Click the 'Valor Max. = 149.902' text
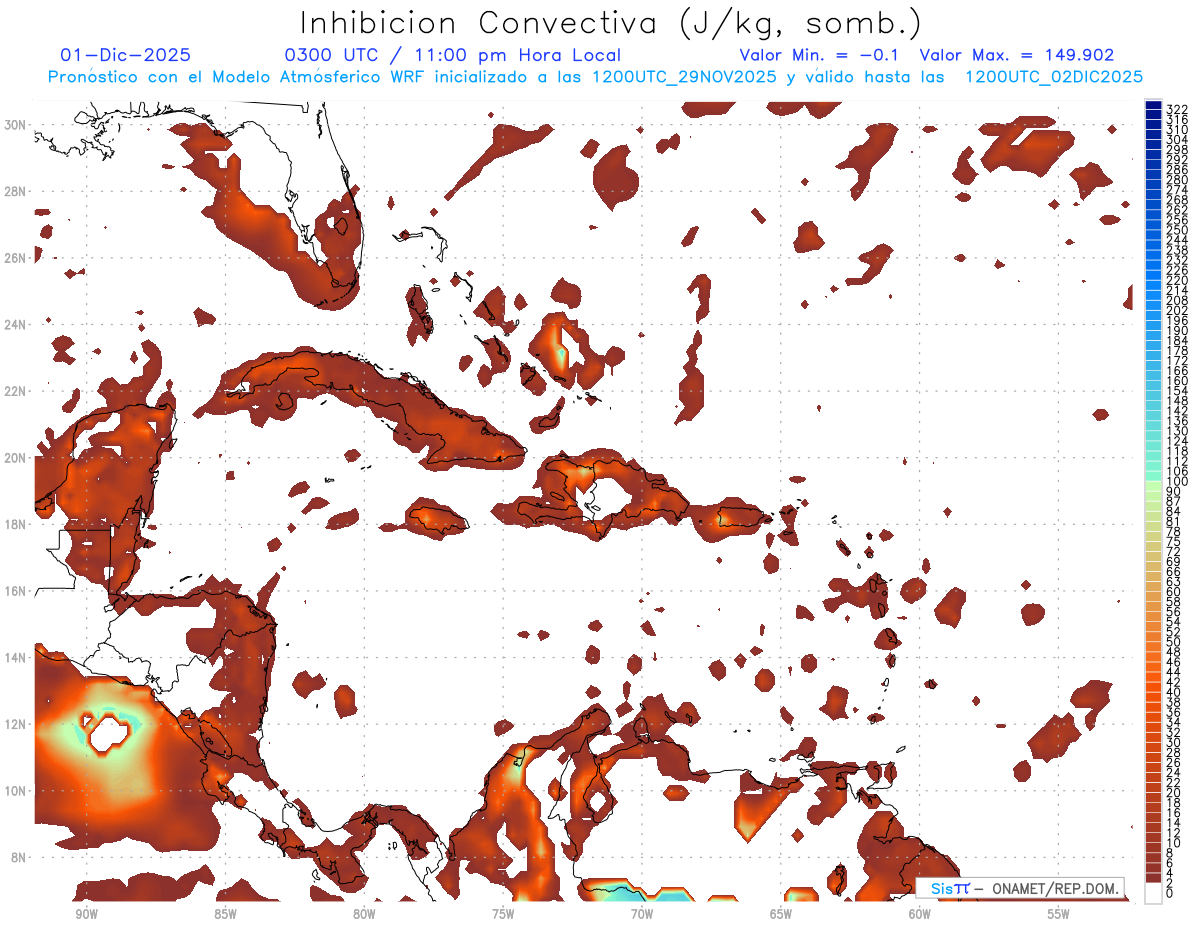Screen dimensions: 1200x927 pyautogui.click(x=1017, y=56)
